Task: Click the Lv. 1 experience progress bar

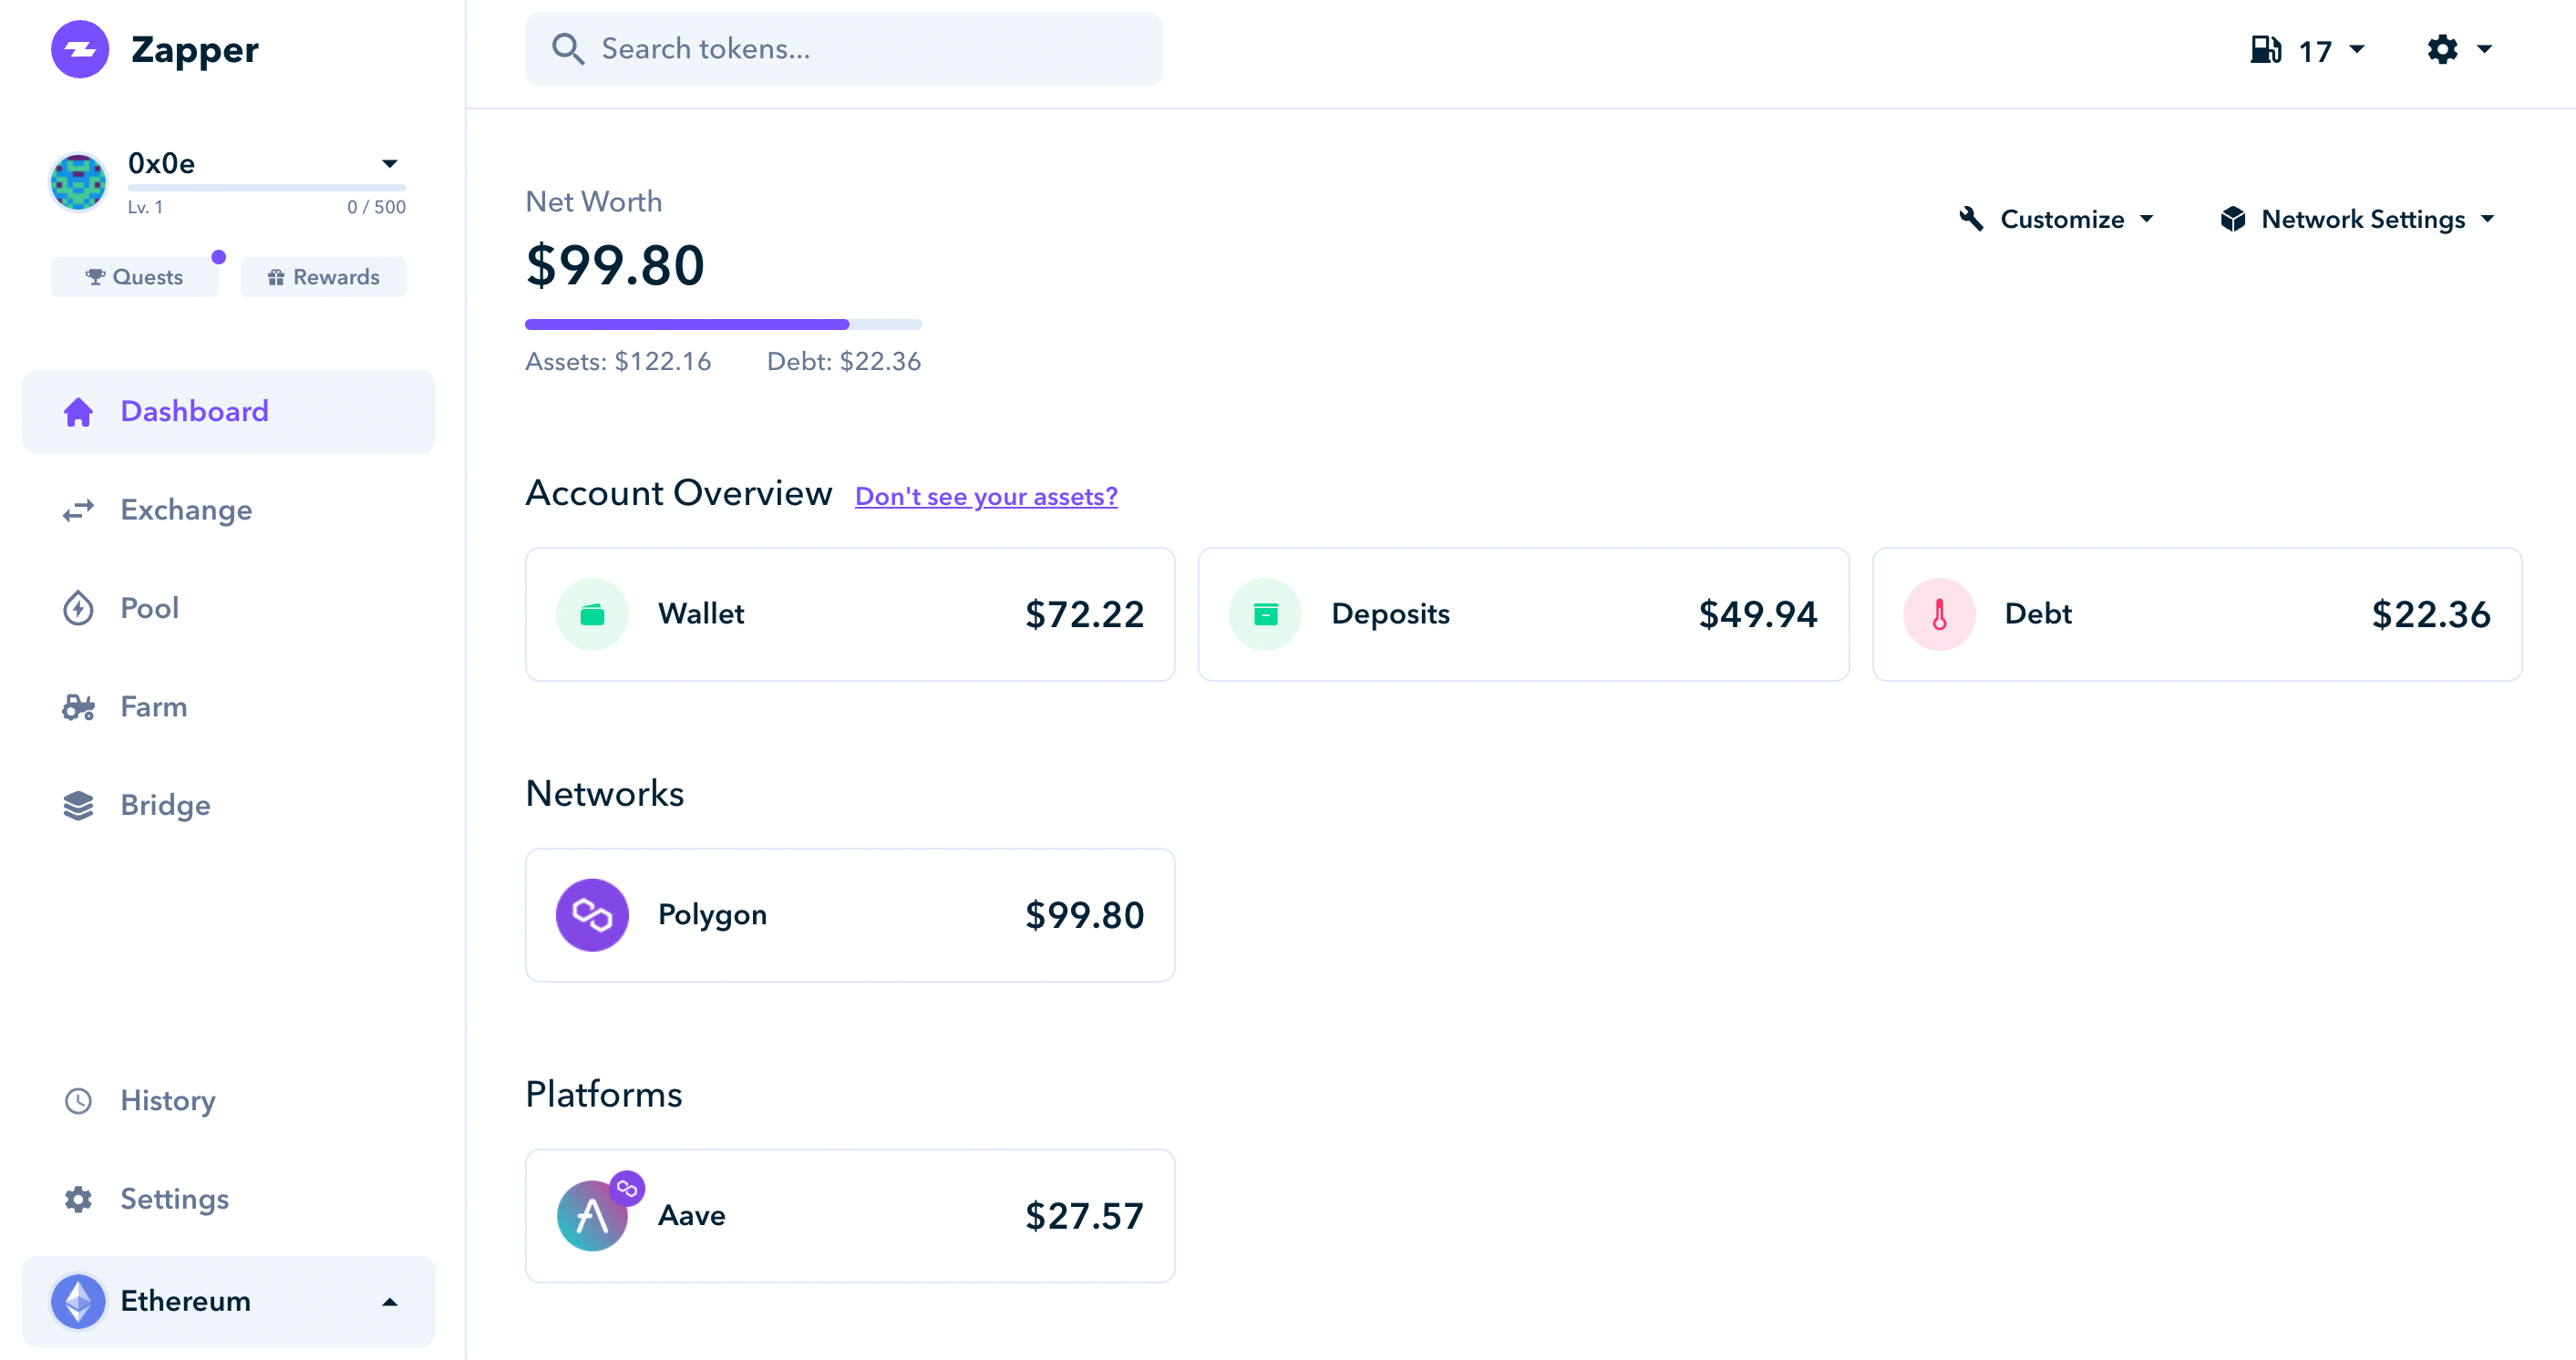Action: pos(267,187)
